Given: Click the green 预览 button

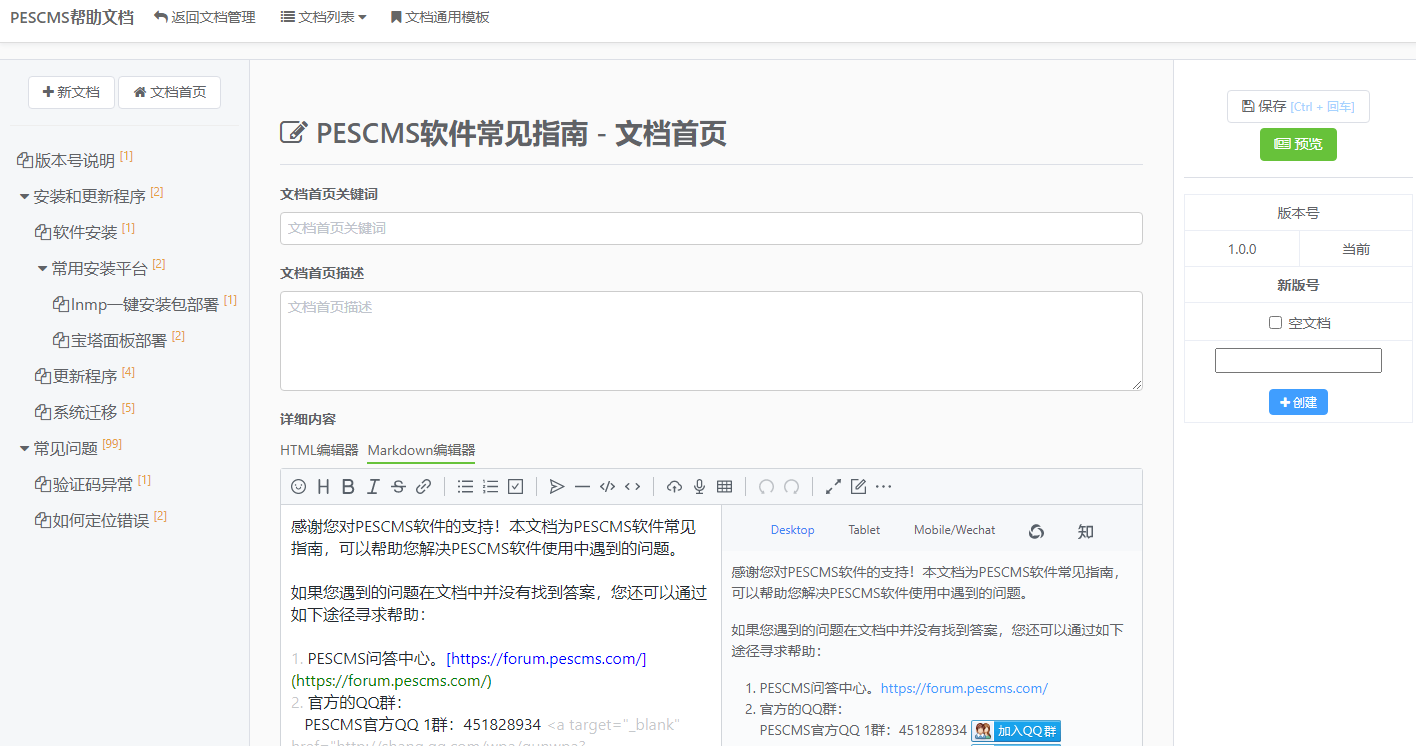Looking at the screenshot, I should pyautogui.click(x=1298, y=144).
